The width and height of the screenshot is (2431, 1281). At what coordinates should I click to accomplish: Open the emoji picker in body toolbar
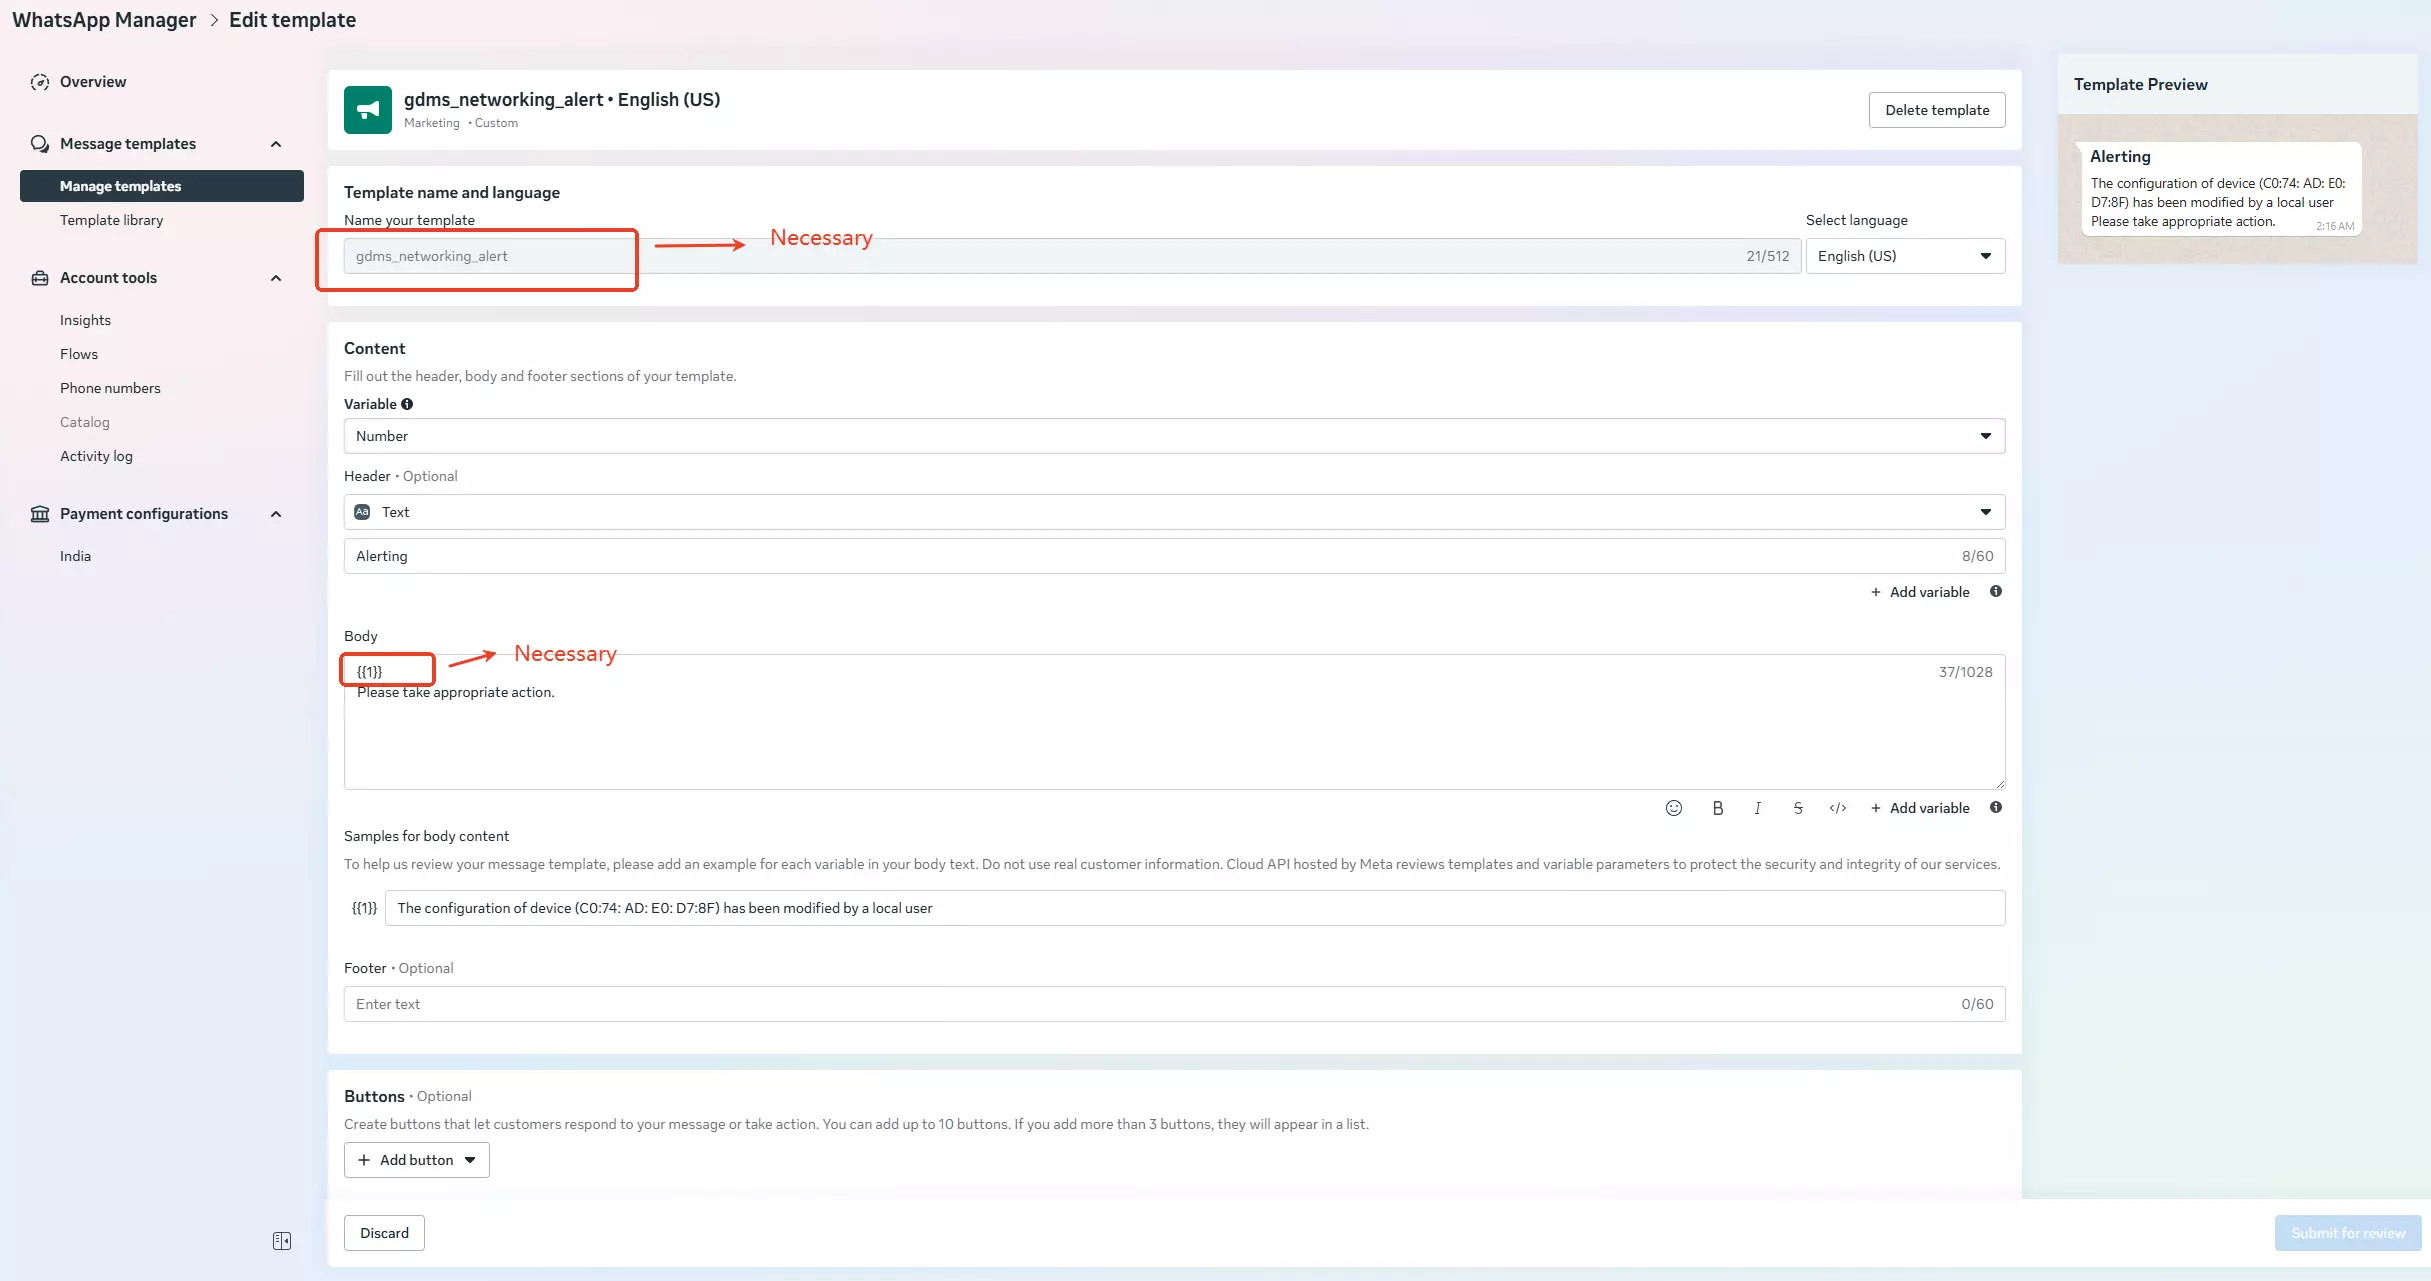(x=1674, y=808)
